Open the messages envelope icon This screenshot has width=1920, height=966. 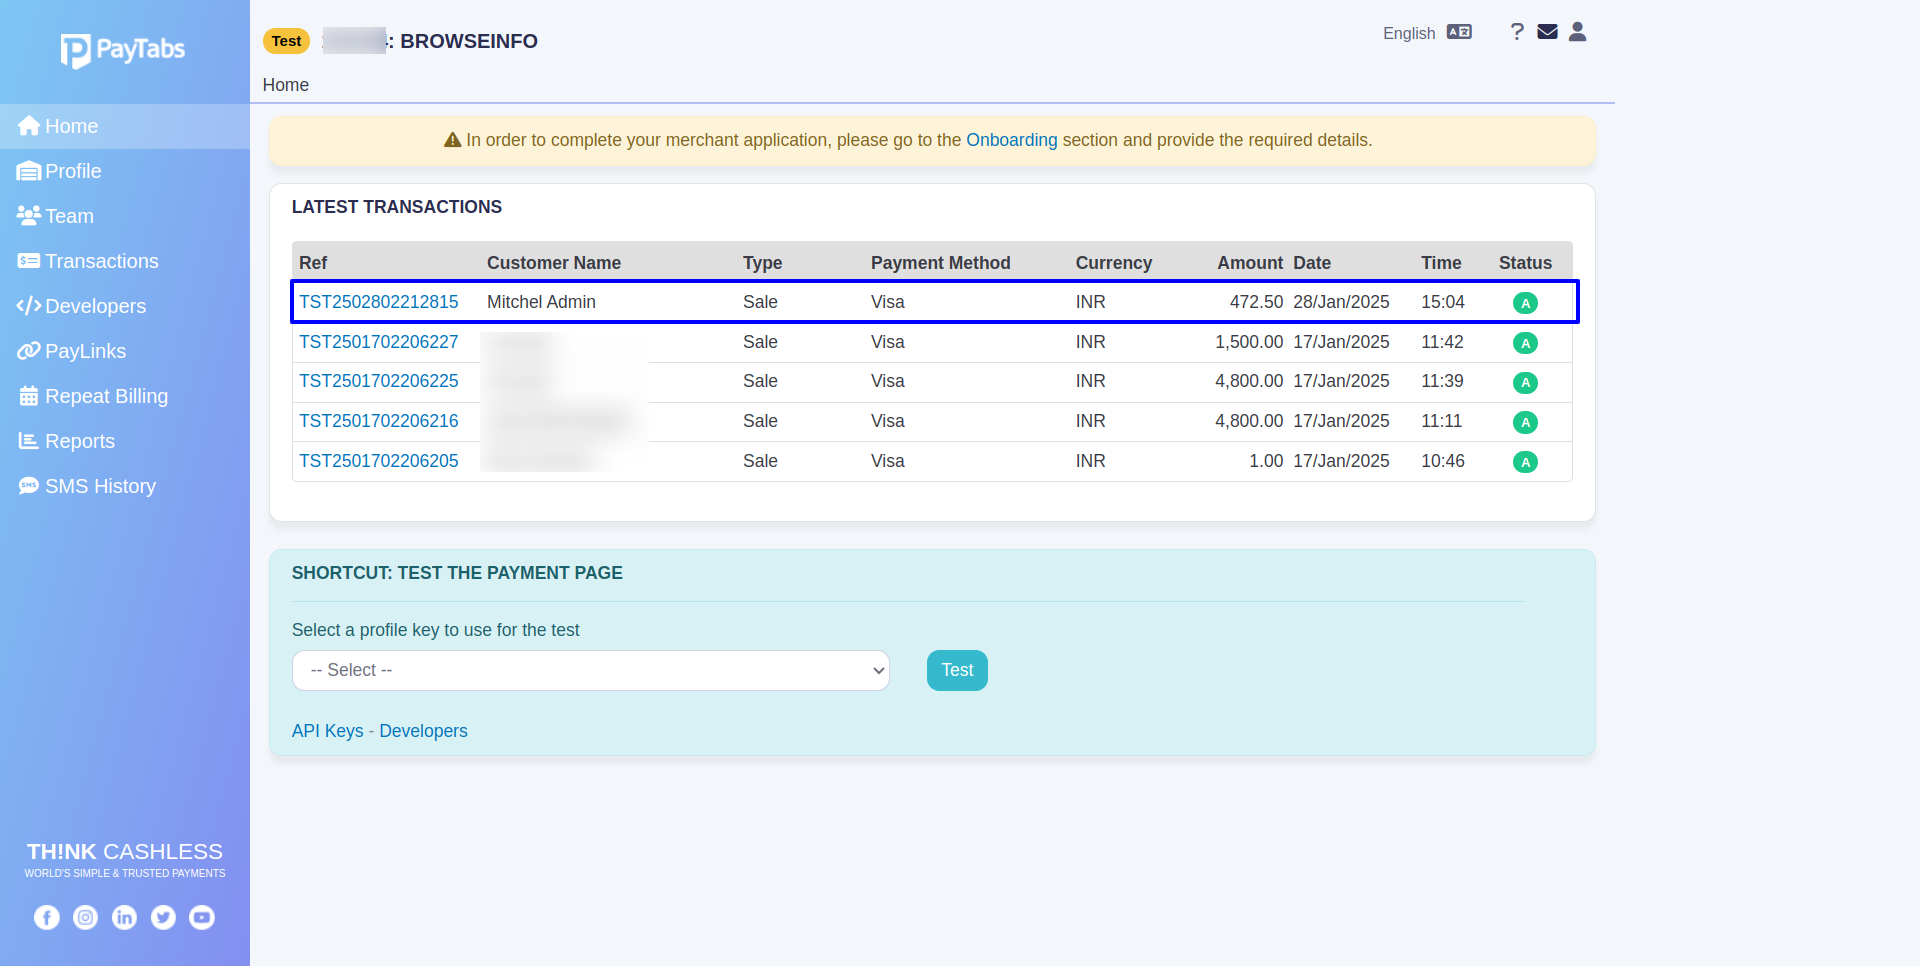coord(1547,32)
